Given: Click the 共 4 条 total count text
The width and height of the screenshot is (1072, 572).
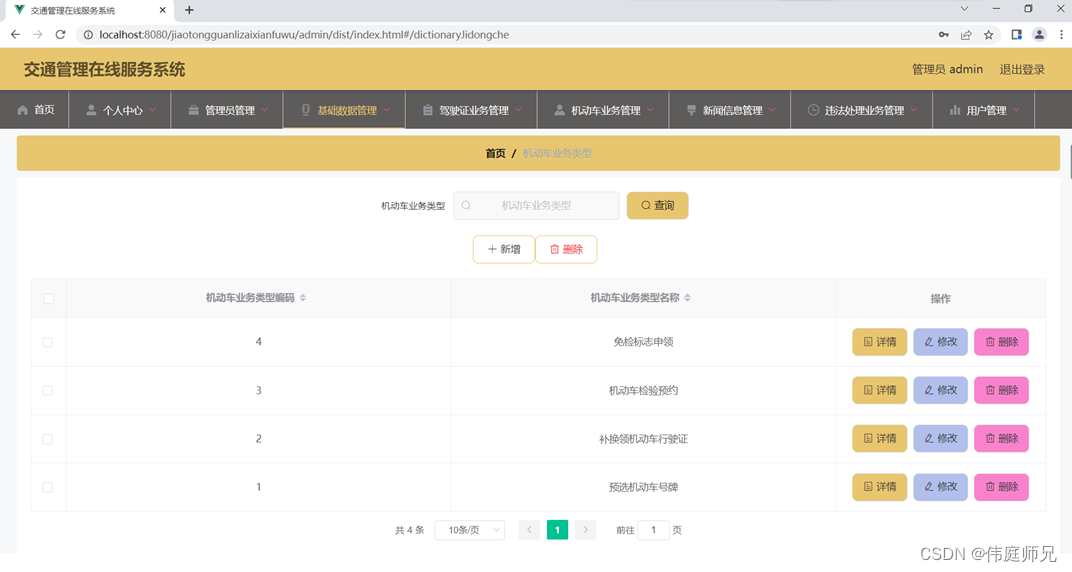Looking at the screenshot, I should pos(410,530).
